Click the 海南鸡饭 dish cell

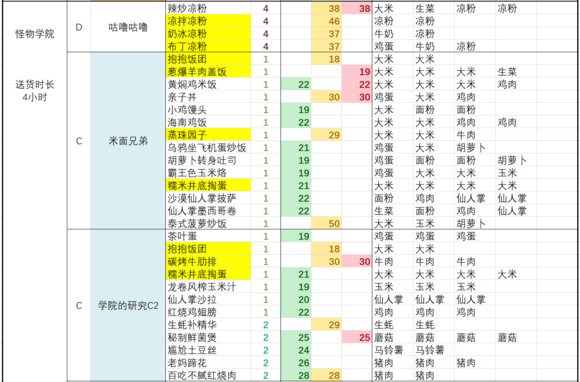tap(209, 122)
